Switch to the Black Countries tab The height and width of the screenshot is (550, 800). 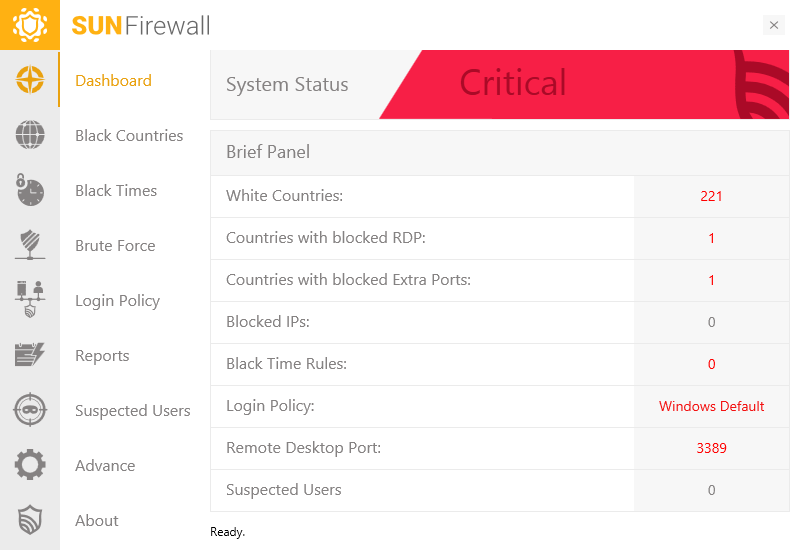pyautogui.click(x=129, y=136)
